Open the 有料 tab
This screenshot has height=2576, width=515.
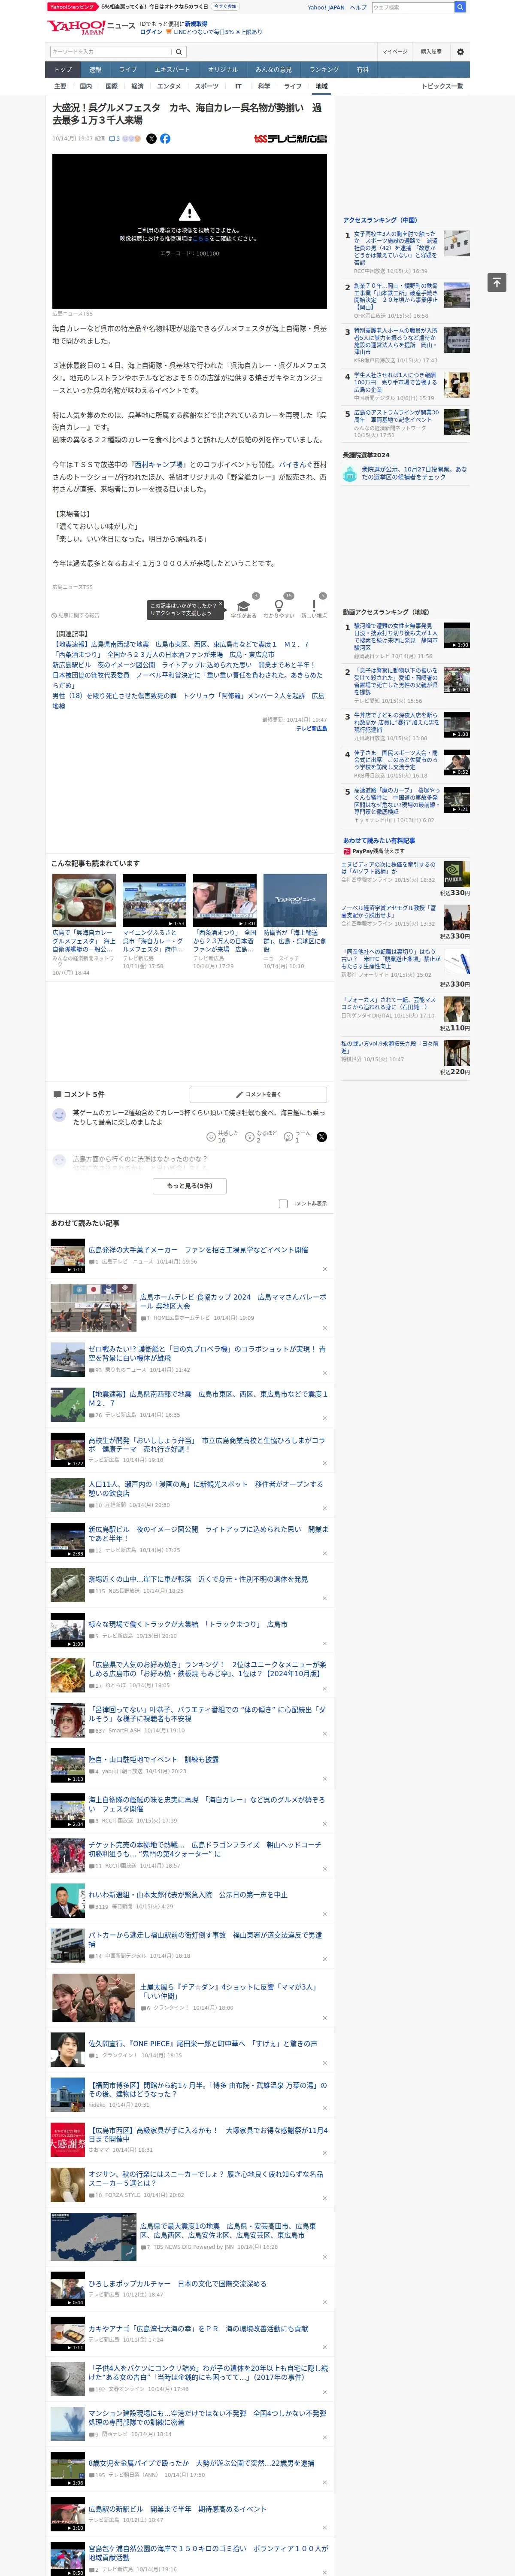[x=363, y=70]
